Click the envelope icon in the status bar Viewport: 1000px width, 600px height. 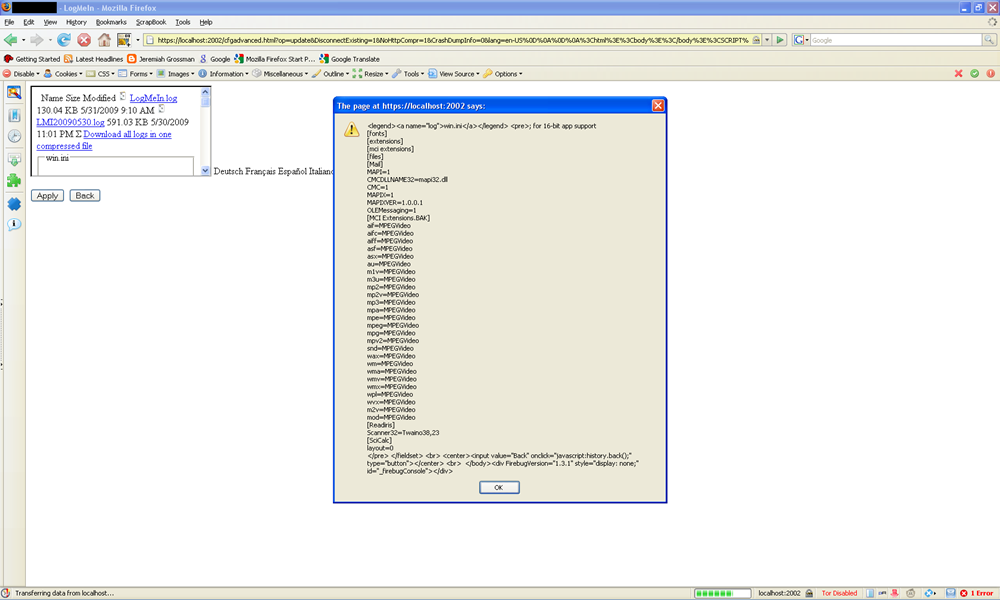[950, 593]
